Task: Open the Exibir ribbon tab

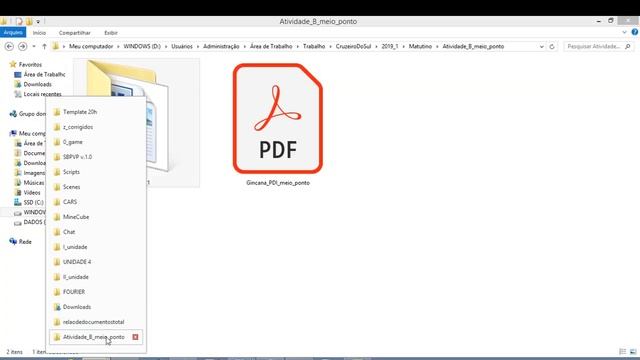Action: 111,33
